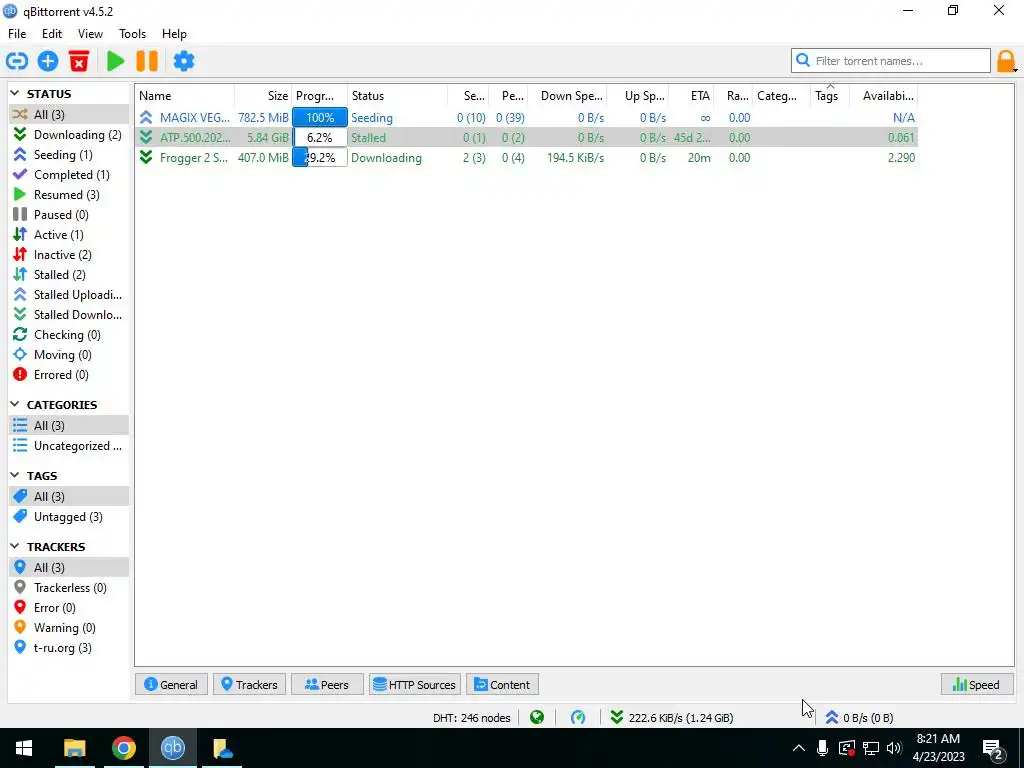Select the Frogger 2 S... torrent row

click(526, 158)
